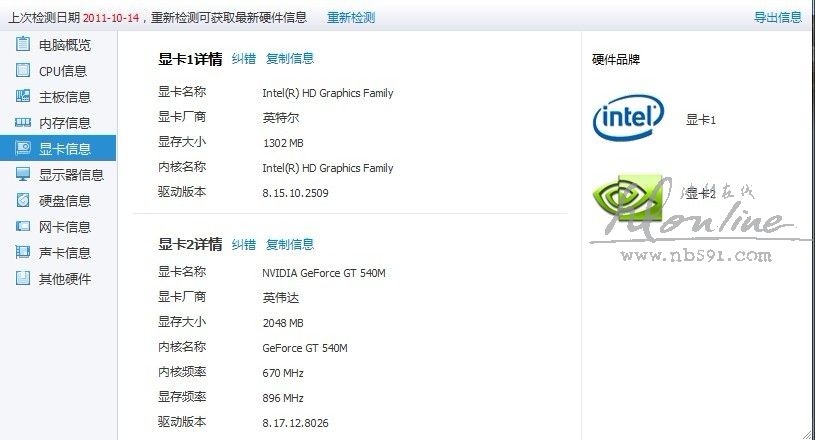The image size is (815, 440).
Task: Click 纠错 next to 显卡2详情
Action: coord(244,244)
